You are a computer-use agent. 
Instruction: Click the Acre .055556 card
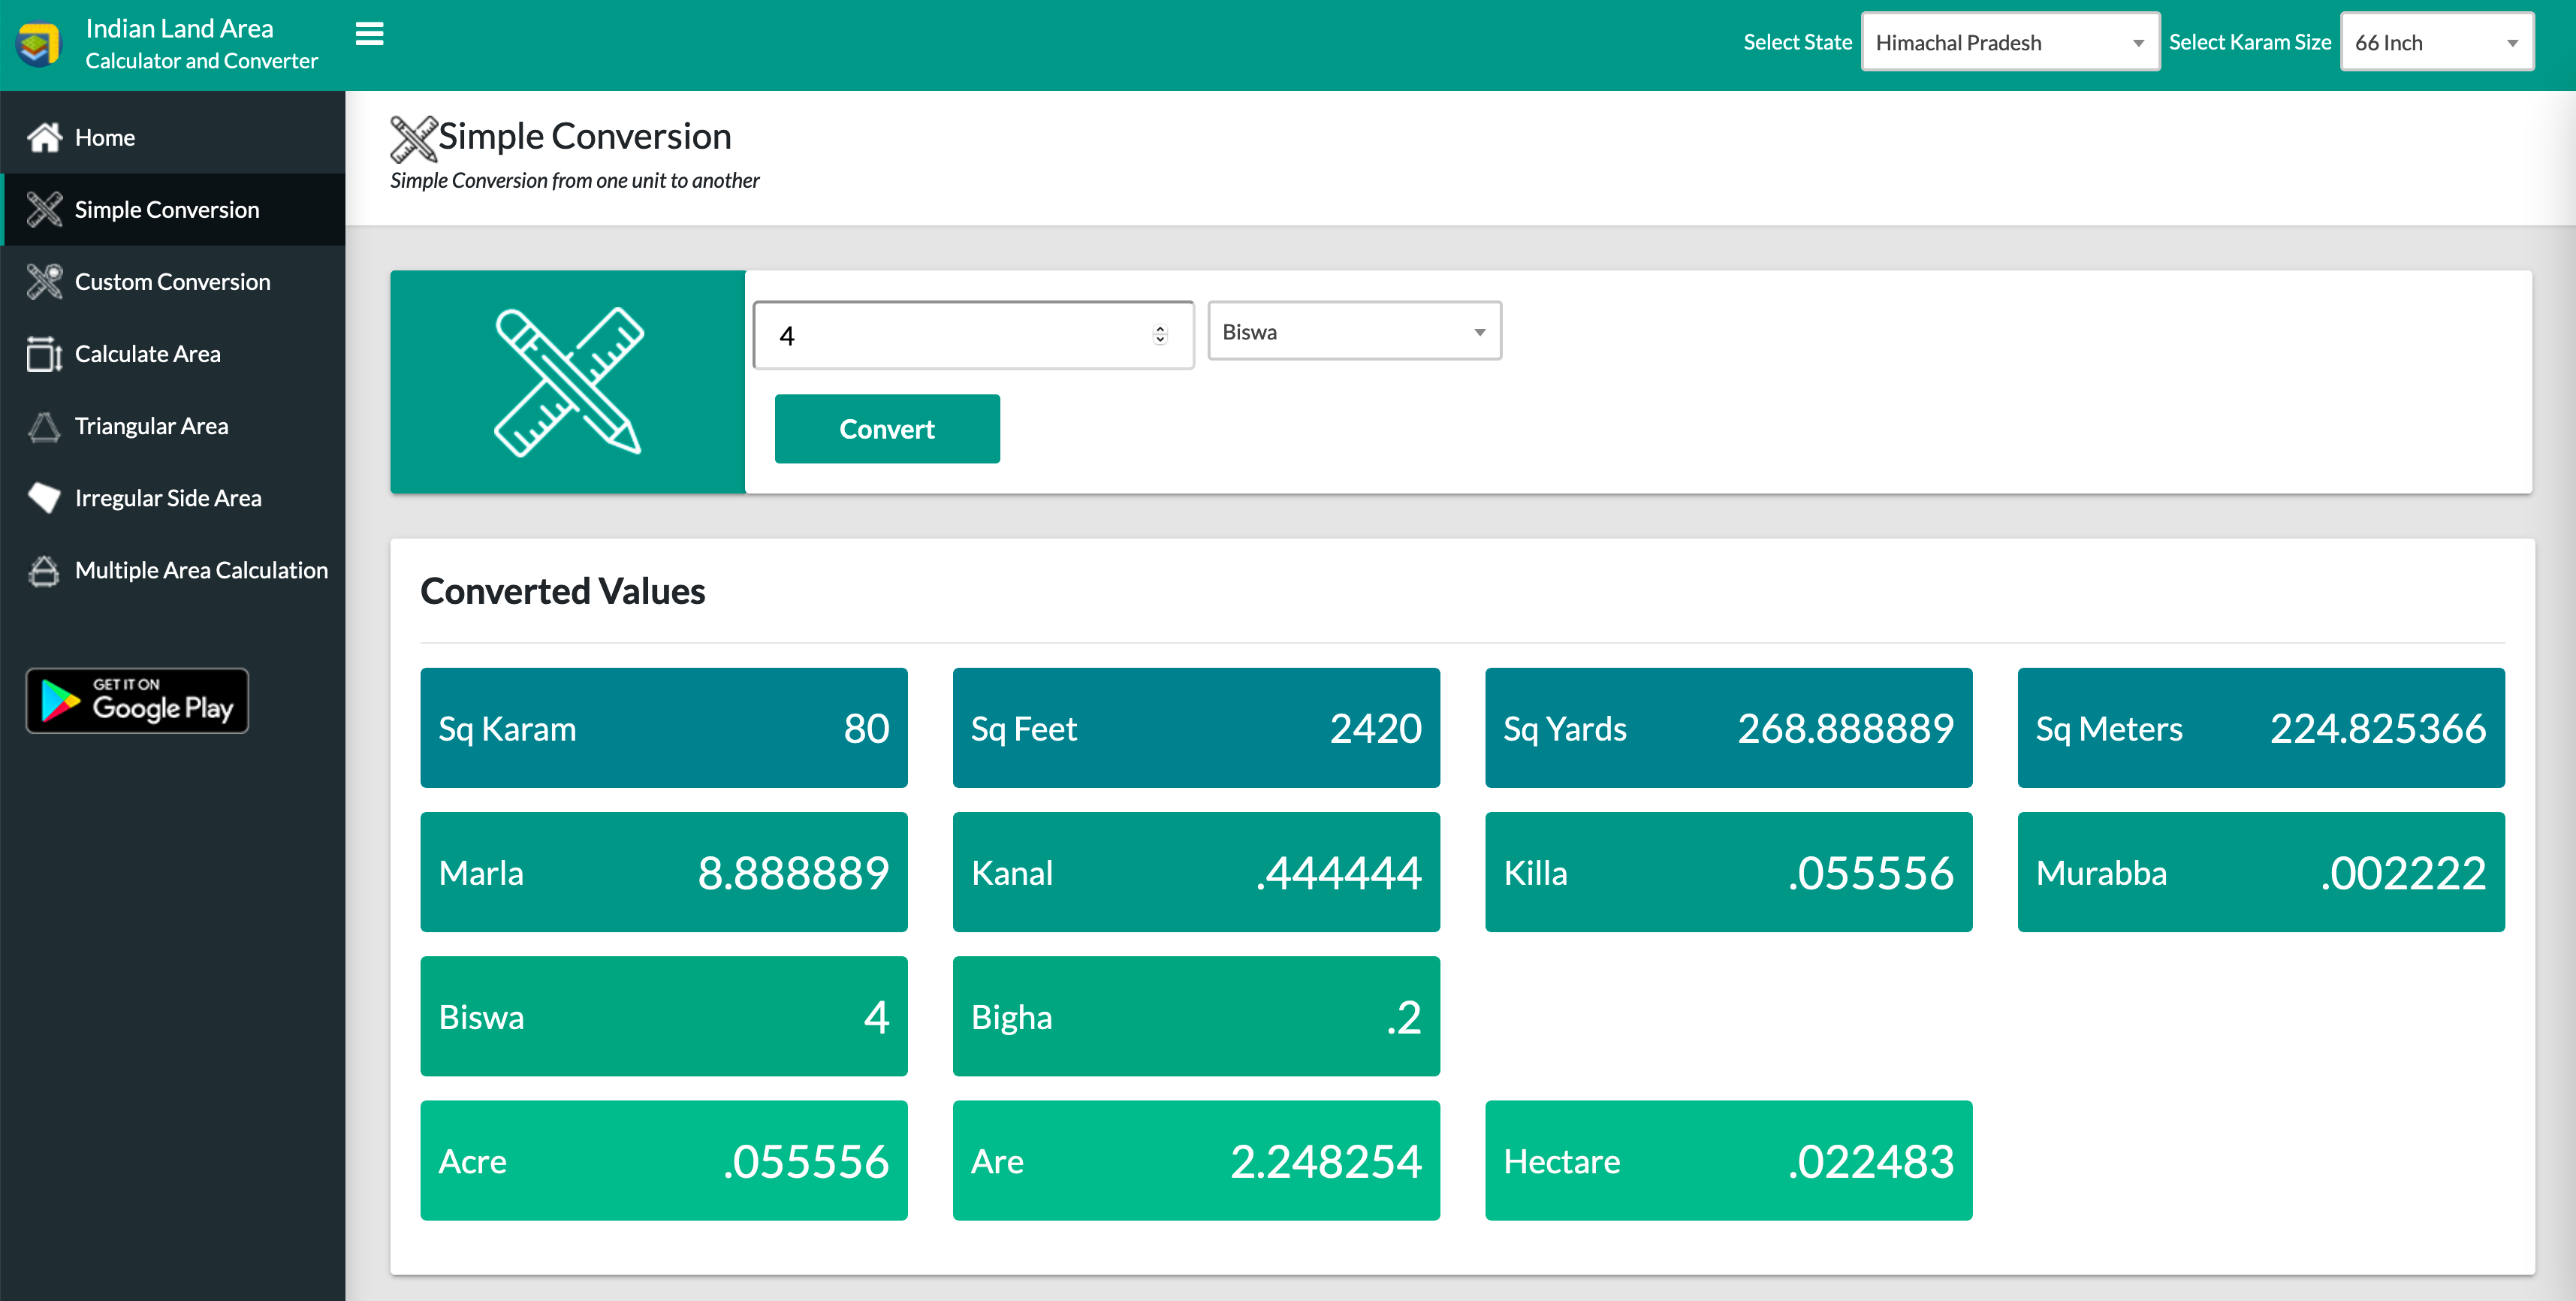(x=664, y=1160)
